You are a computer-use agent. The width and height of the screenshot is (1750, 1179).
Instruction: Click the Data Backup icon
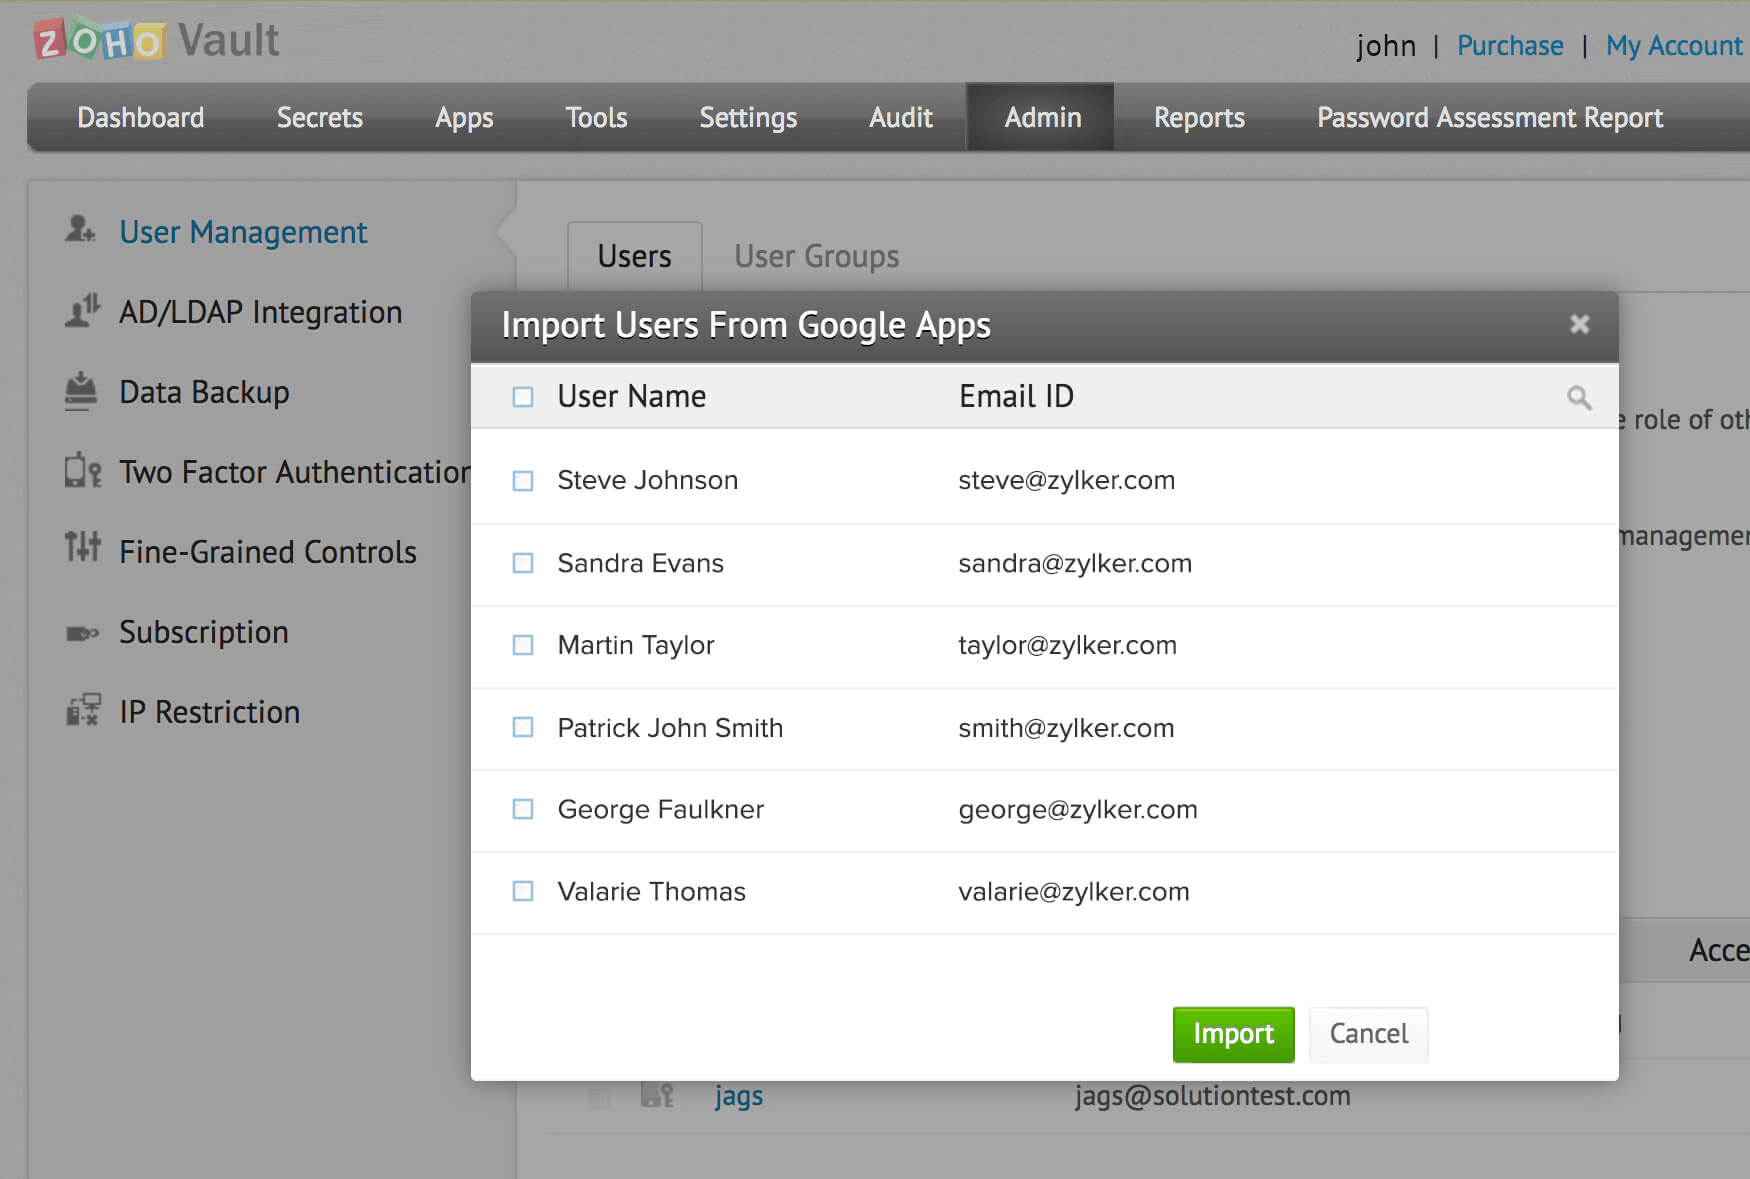point(81,391)
